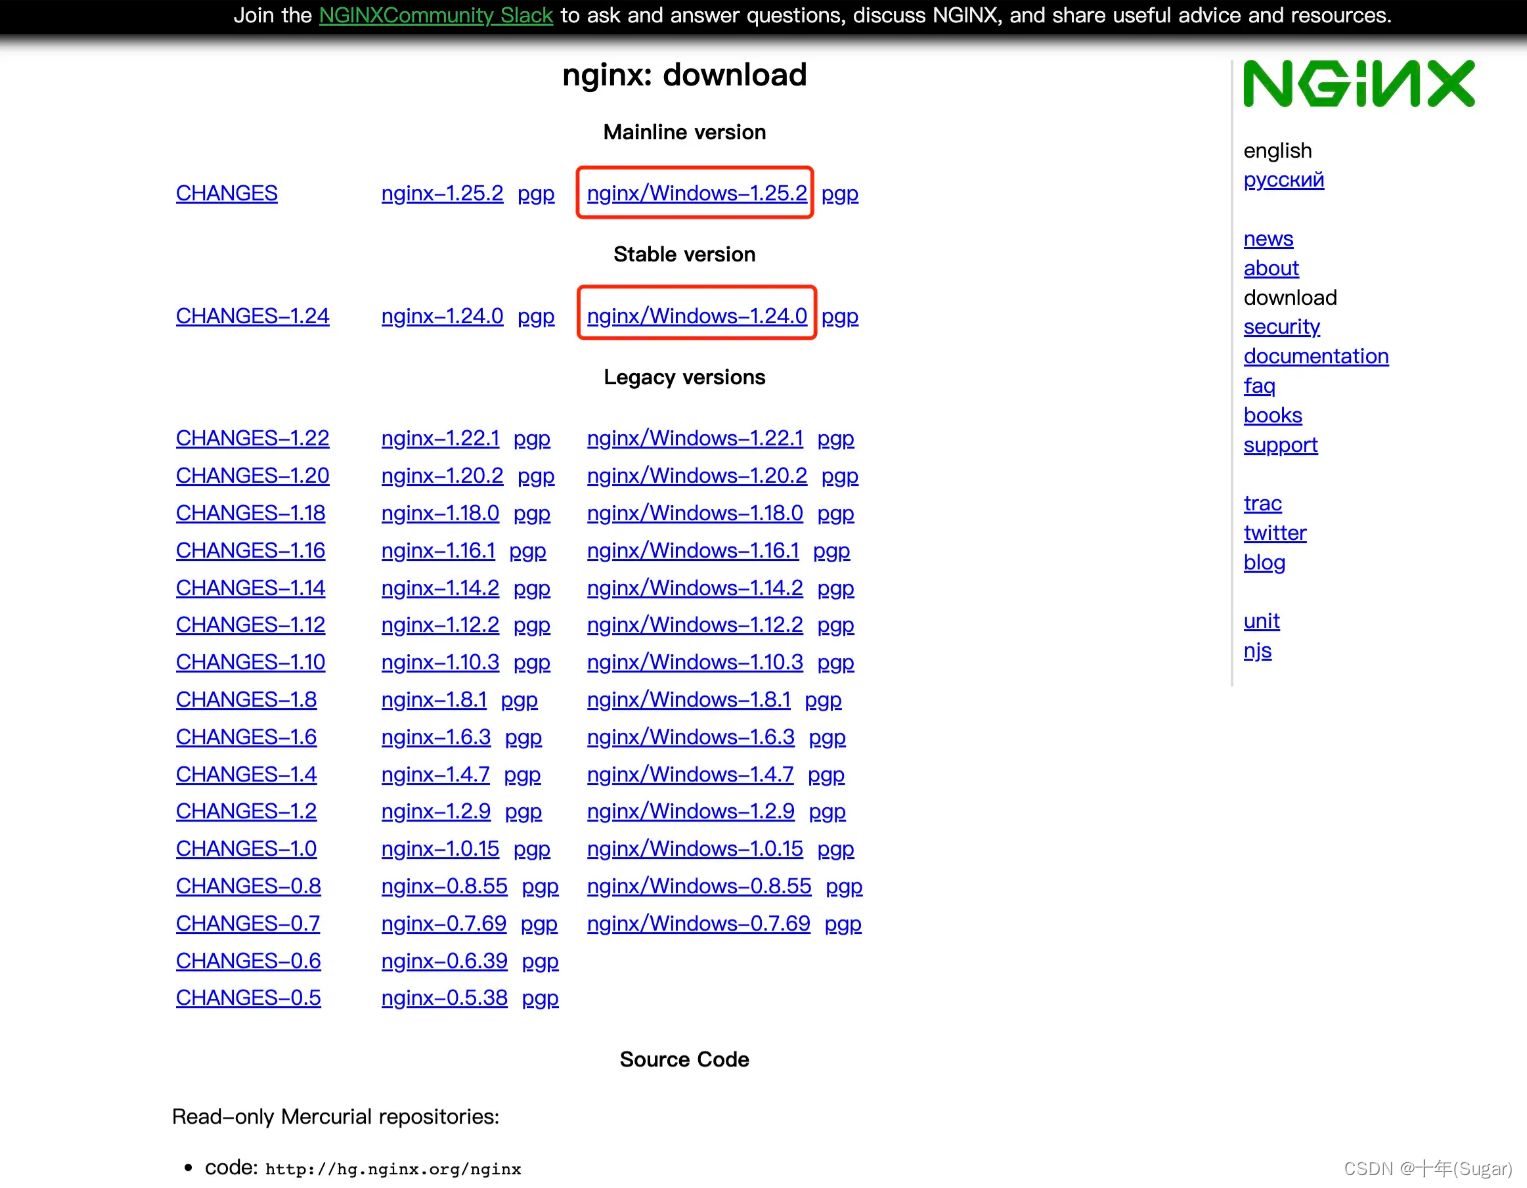The image size is (1527, 1188).
Task: Open the support page
Action: (x=1281, y=446)
